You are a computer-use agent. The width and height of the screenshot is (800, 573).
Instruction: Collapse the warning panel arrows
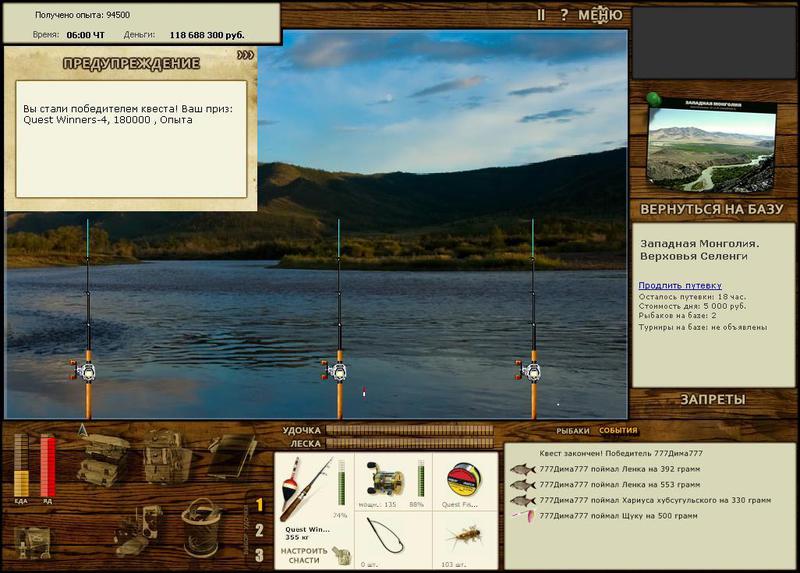tap(245, 55)
